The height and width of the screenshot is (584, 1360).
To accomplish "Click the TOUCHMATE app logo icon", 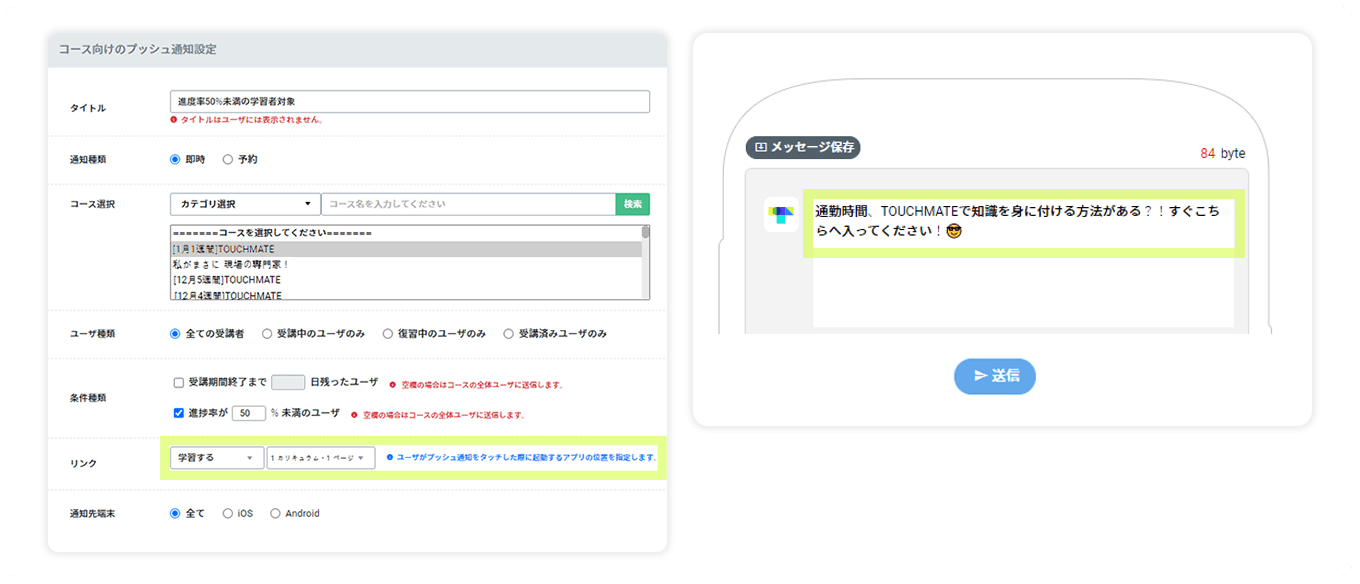I will pos(781,215).
